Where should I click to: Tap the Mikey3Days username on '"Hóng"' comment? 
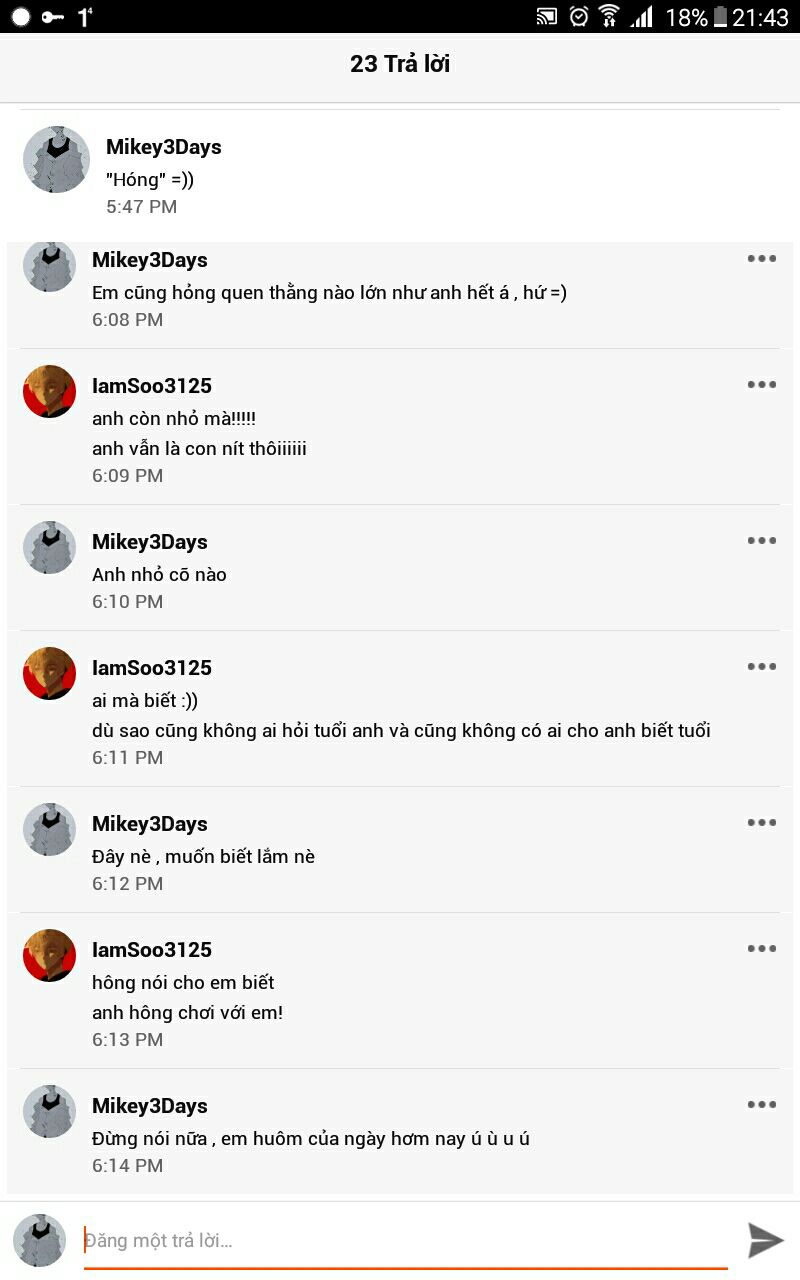(x=164, y=147)
